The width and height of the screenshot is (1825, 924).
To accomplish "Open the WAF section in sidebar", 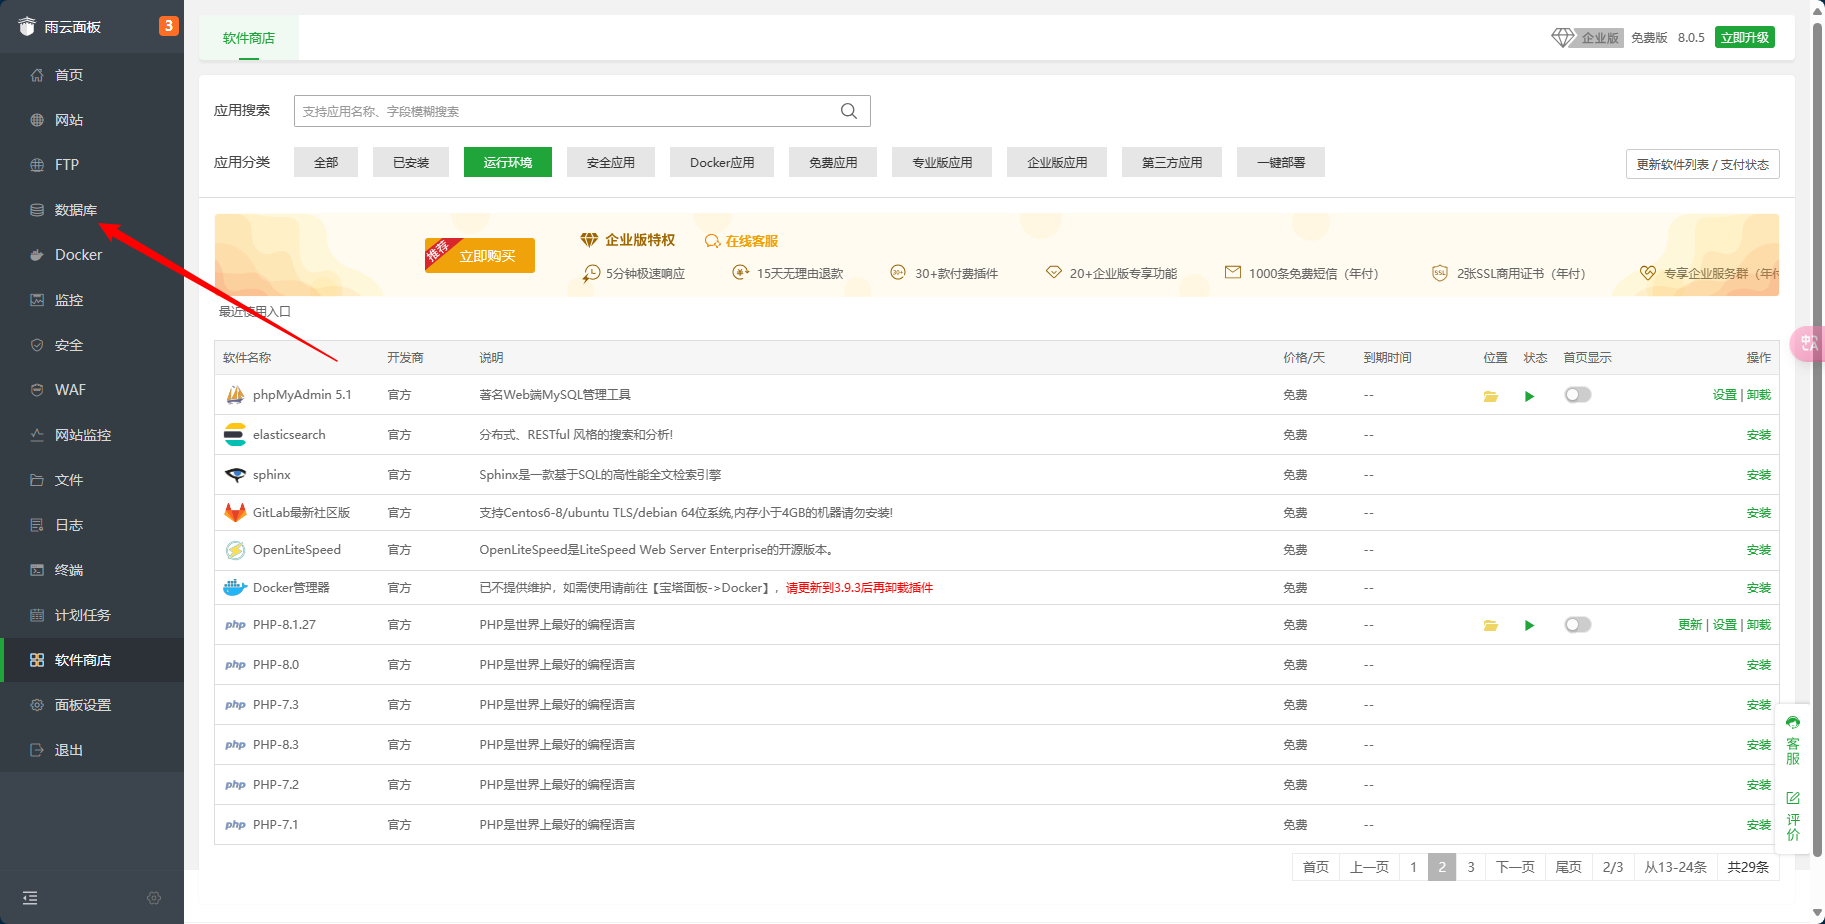I will [x=69, y=389].
